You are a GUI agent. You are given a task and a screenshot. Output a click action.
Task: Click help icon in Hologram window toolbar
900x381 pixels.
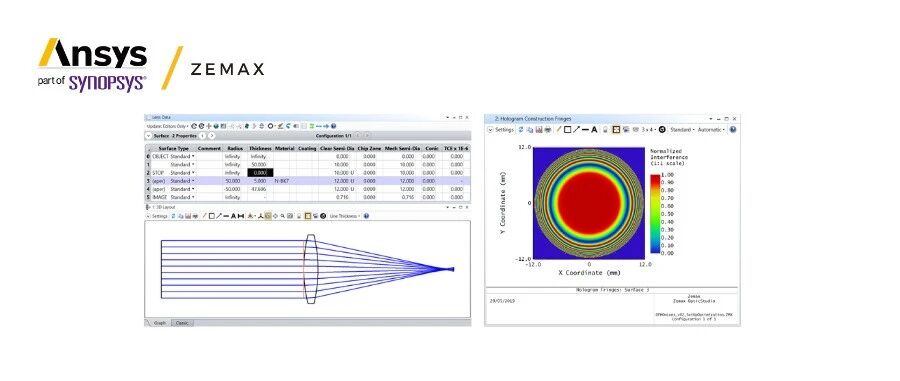click(732, 130)
